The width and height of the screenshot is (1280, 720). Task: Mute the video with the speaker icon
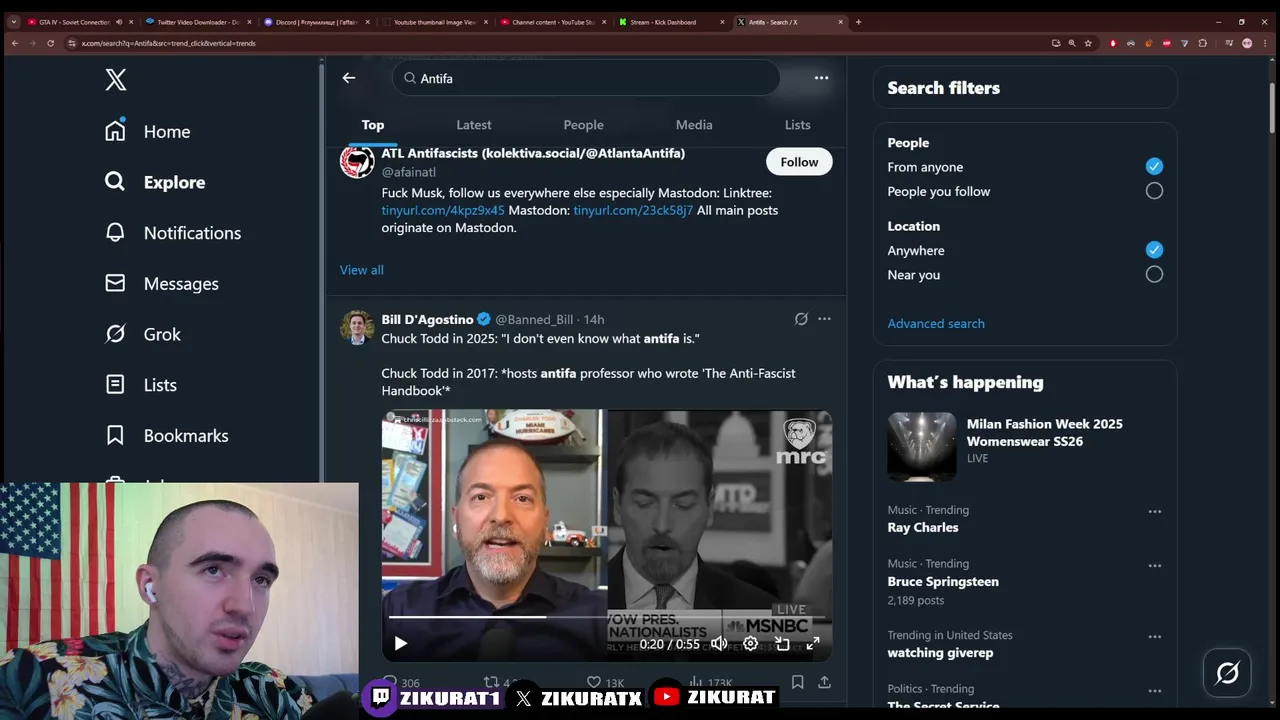pos(719,644)
